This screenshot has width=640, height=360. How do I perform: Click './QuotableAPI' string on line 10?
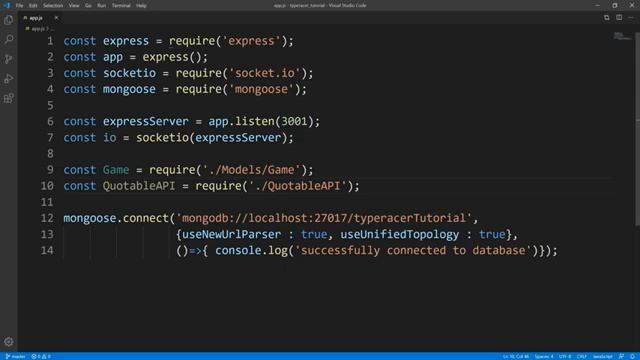297,186
